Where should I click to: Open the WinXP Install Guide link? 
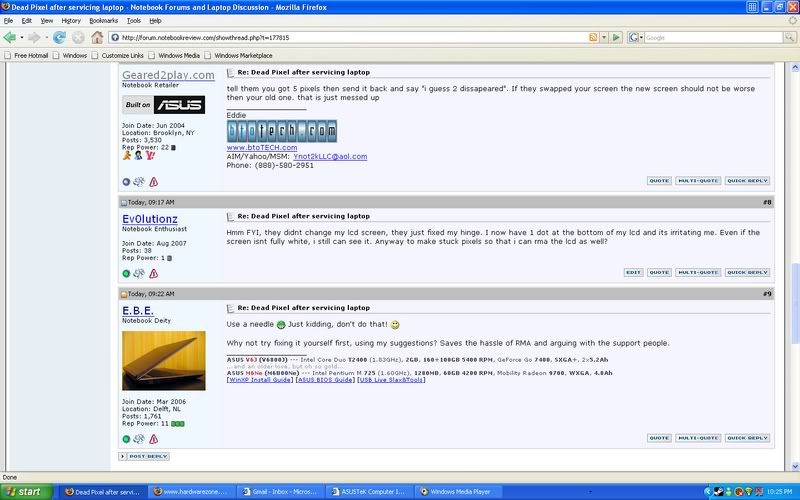pos(260,380)
